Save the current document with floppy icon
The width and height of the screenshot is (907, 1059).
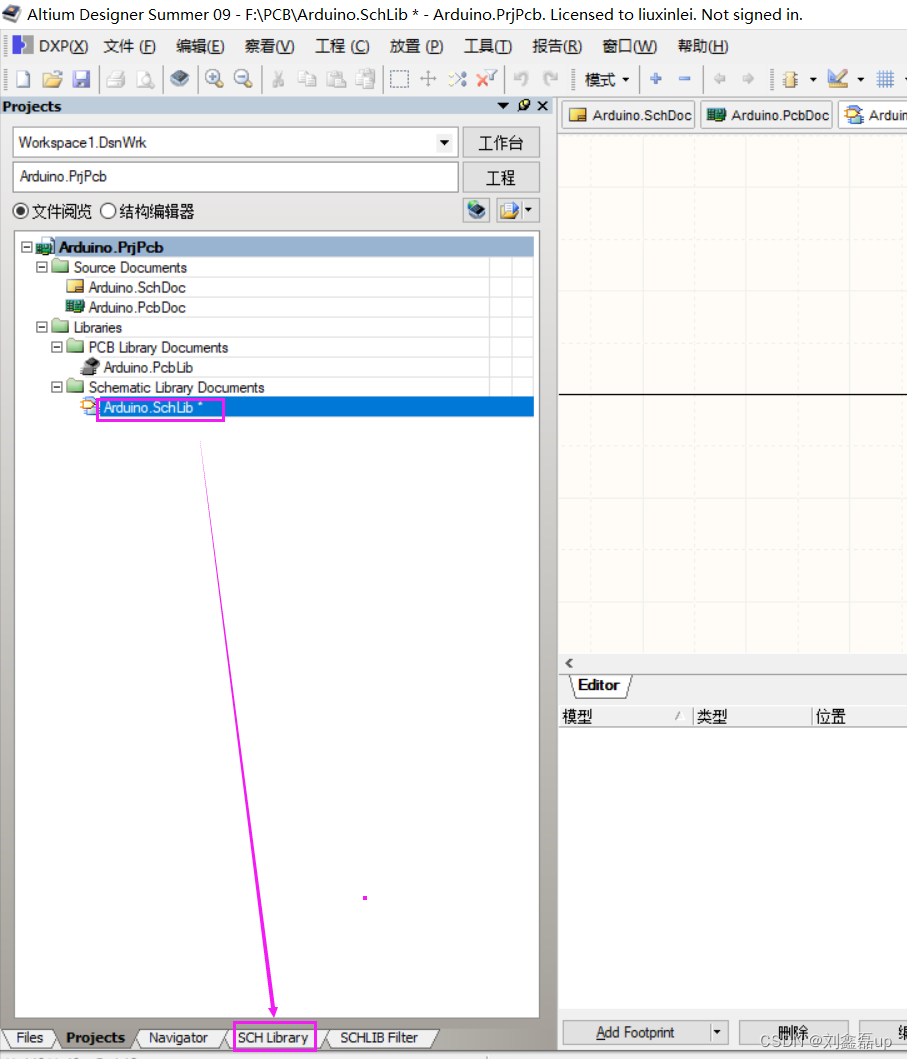(x=81, y=79)
